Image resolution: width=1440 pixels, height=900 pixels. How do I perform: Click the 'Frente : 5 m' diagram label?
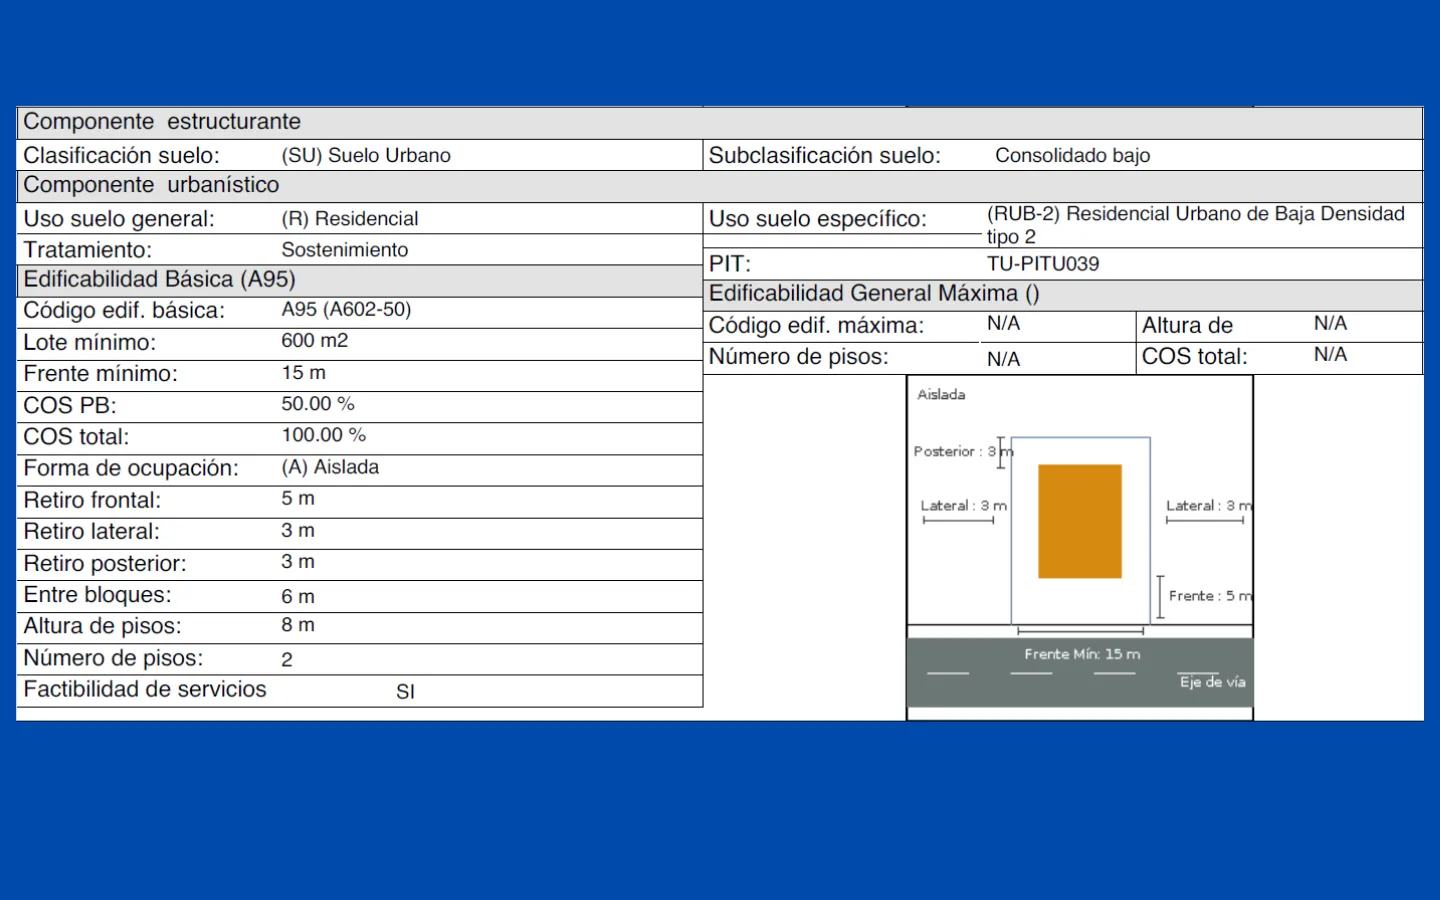[x=1210, y=596]
